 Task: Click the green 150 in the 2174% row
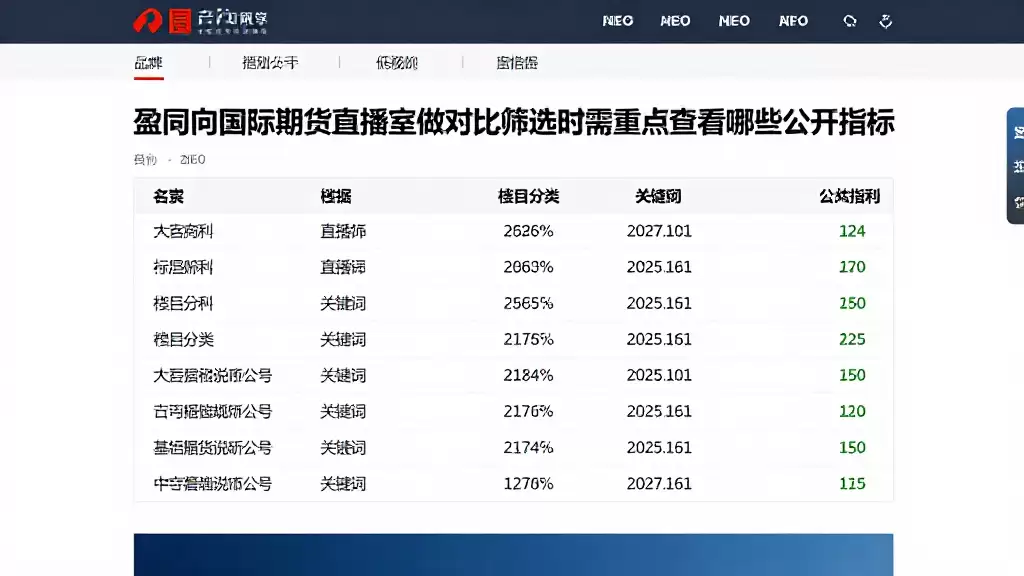point(852,448)
